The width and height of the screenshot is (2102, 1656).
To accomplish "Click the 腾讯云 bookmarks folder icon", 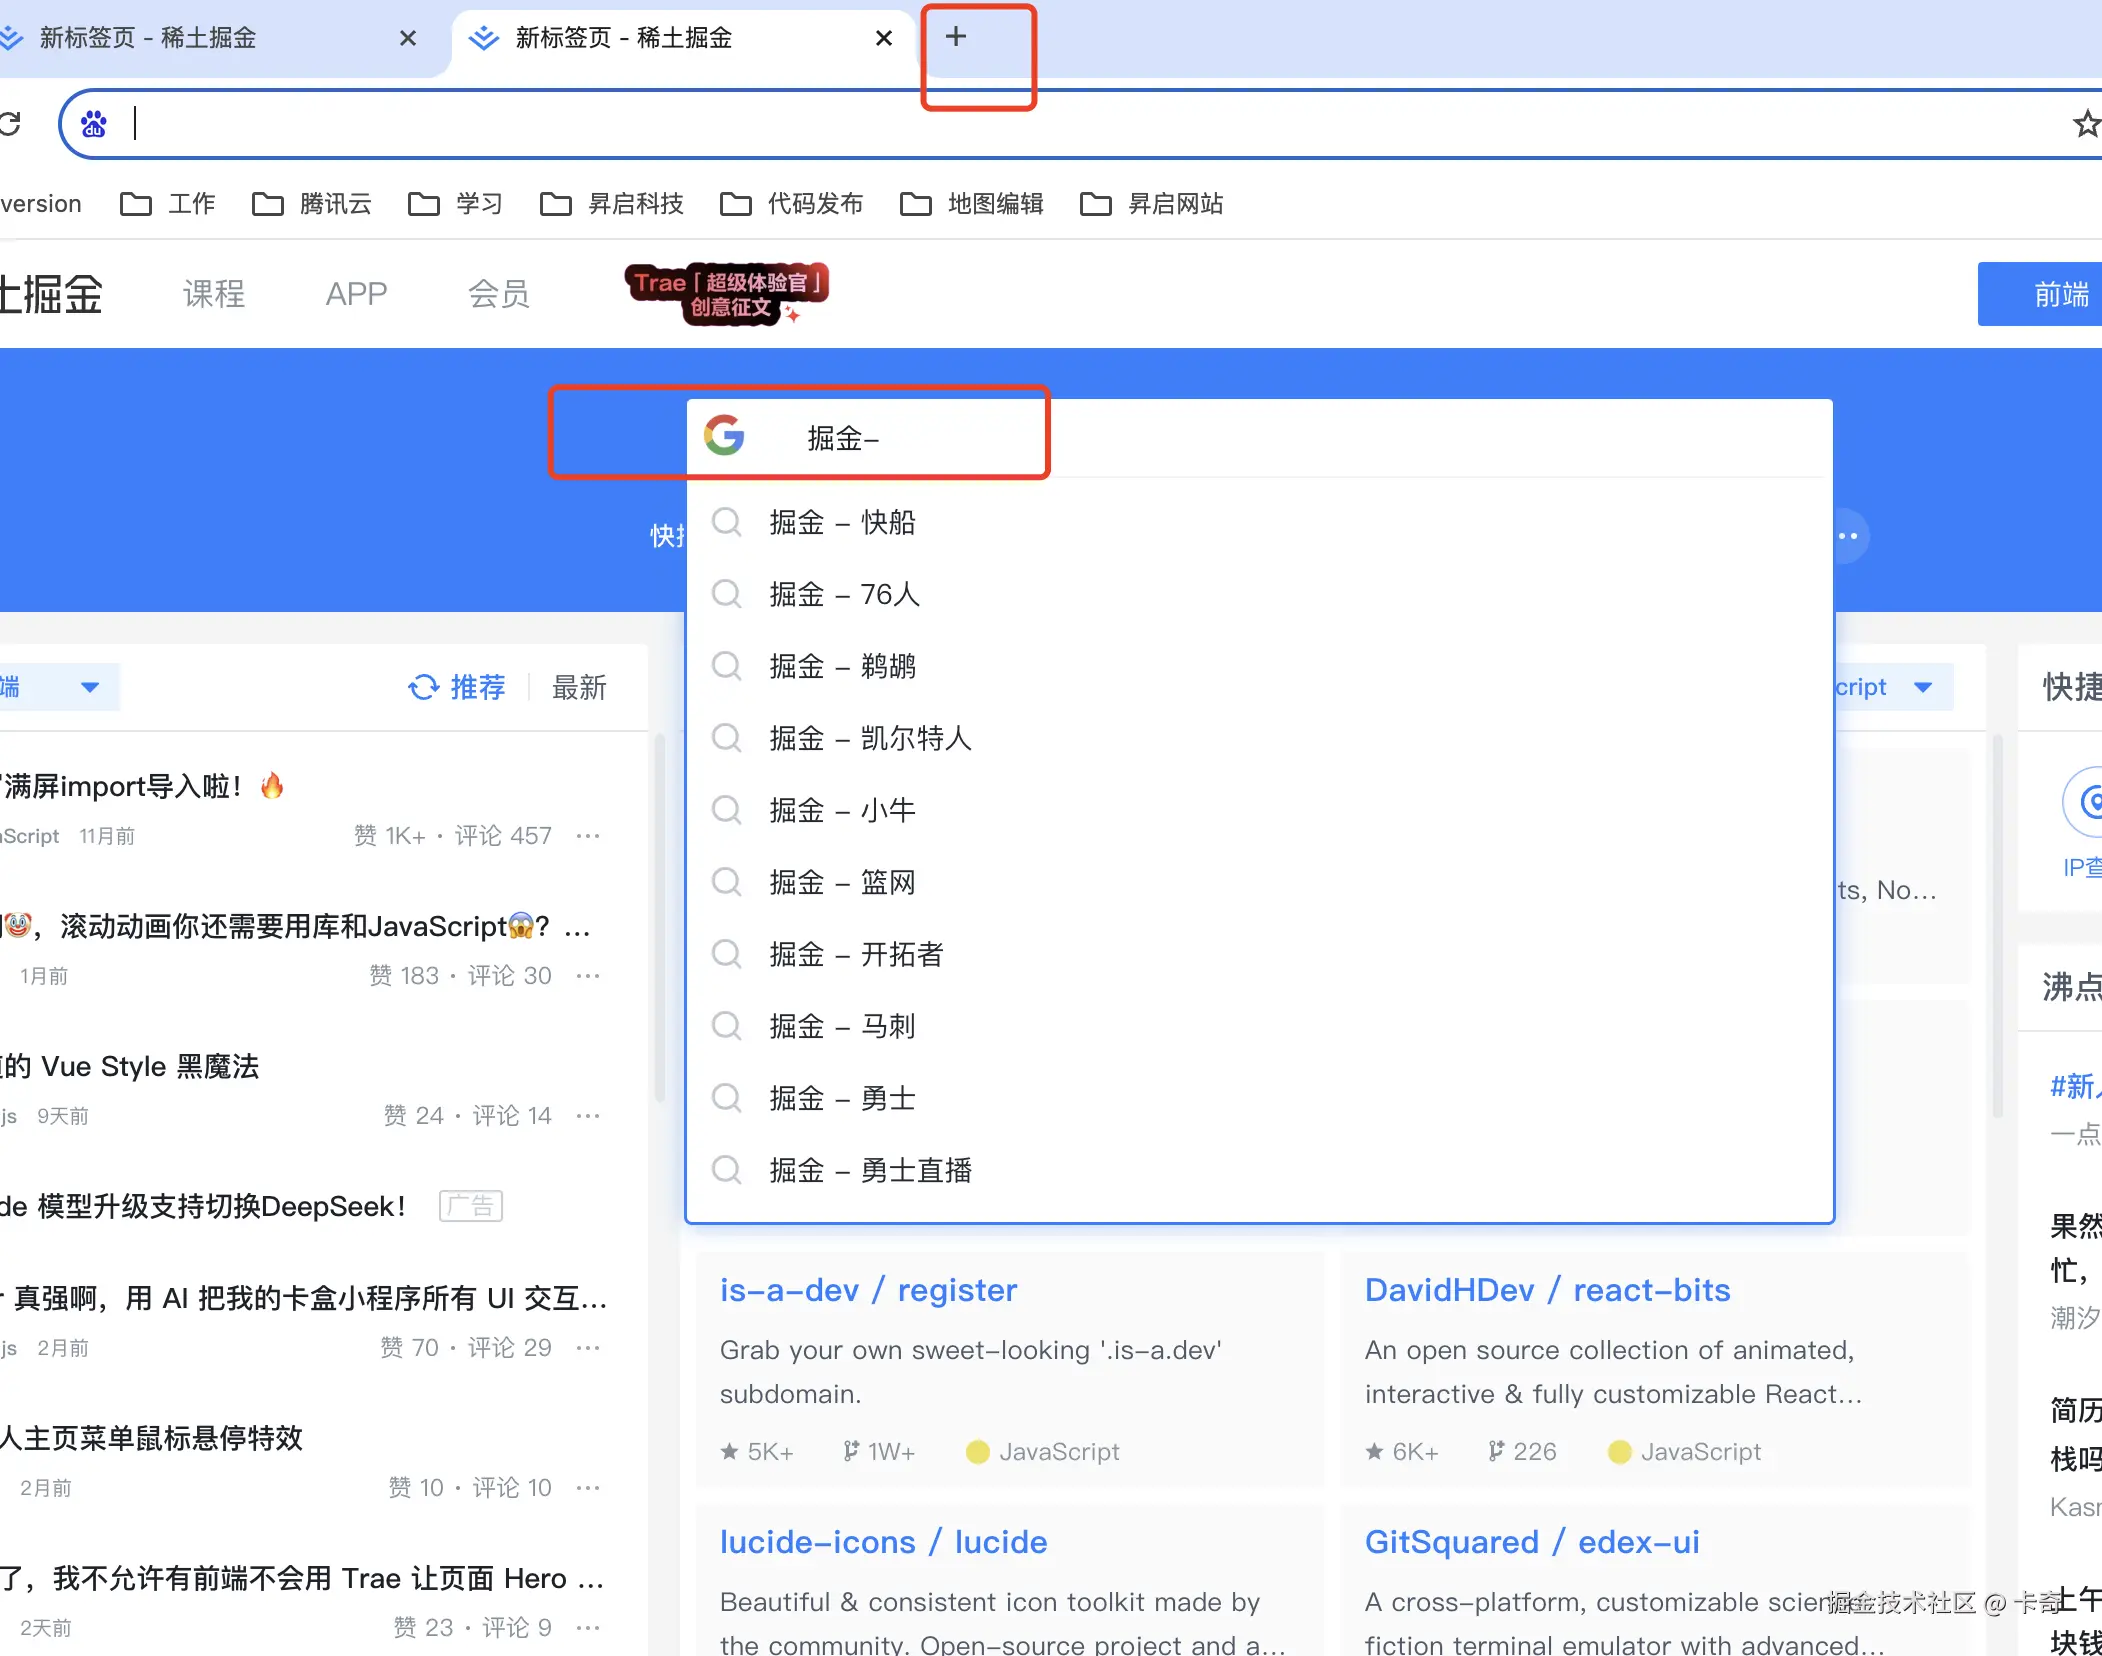I will (x=267, y=203).
